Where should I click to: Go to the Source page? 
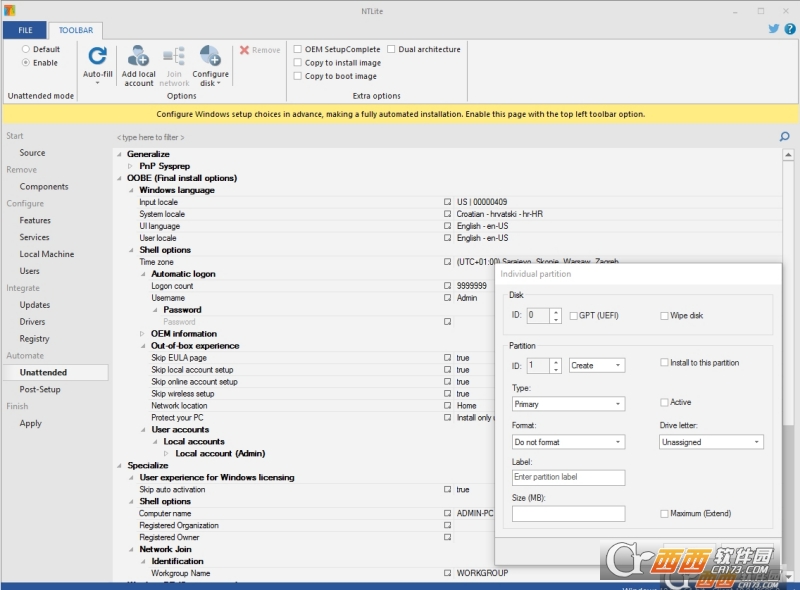(x=32, y=153)
